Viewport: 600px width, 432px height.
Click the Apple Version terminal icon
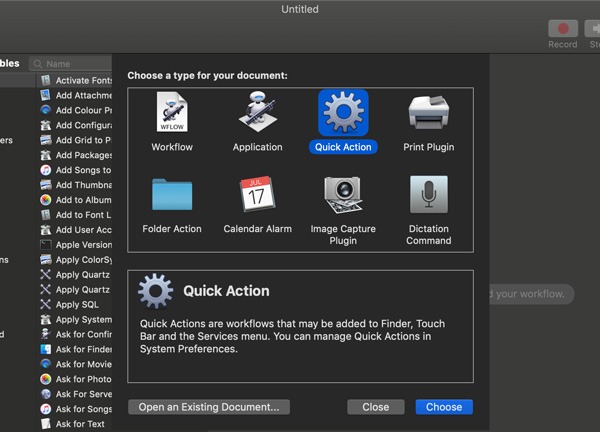click(x=46, y=245)
